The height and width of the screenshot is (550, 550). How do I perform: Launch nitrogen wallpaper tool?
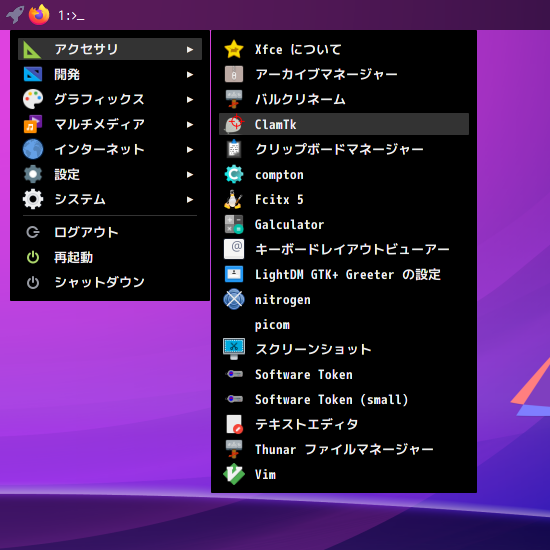[x=344, y=300]
